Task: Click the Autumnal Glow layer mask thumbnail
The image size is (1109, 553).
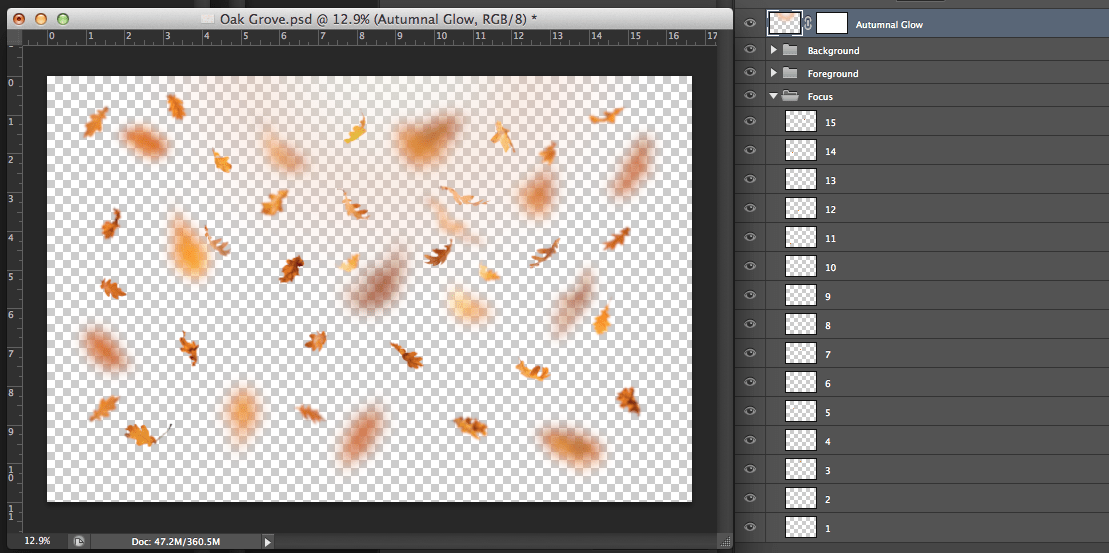Action: tap(833, 23)
